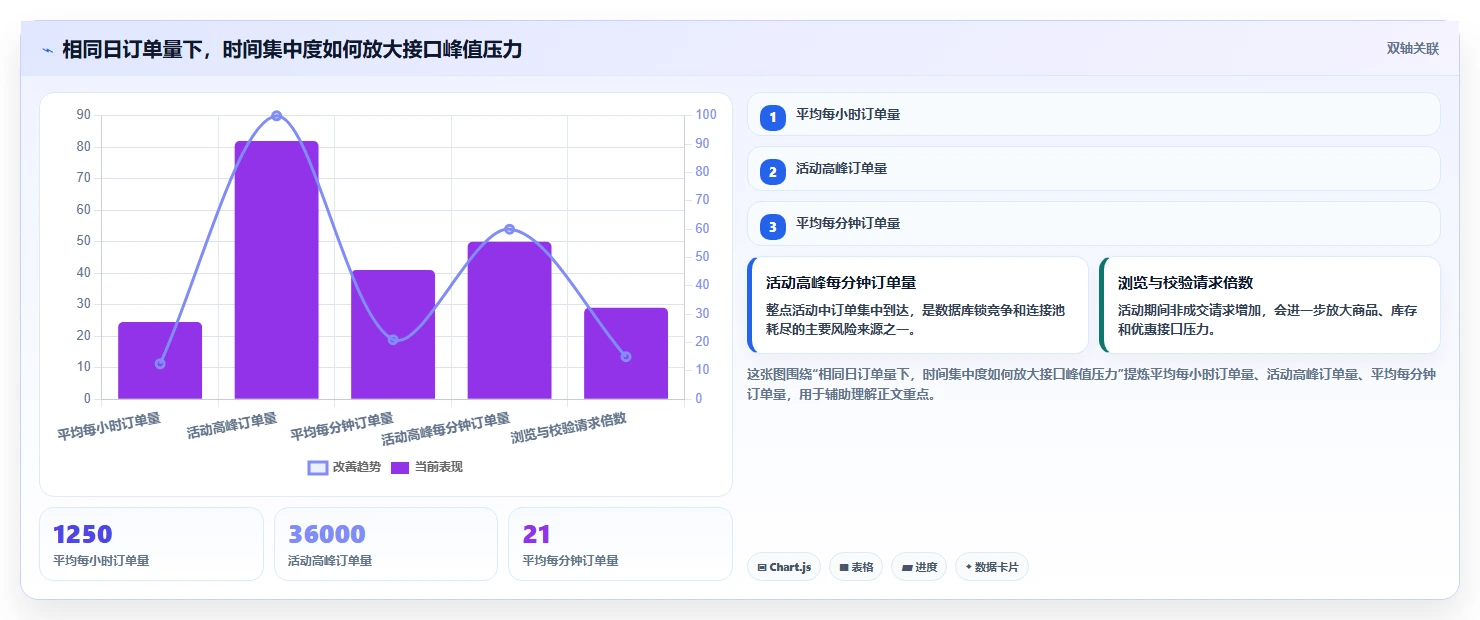Click the 进度 tag's icon

(906, 567)
